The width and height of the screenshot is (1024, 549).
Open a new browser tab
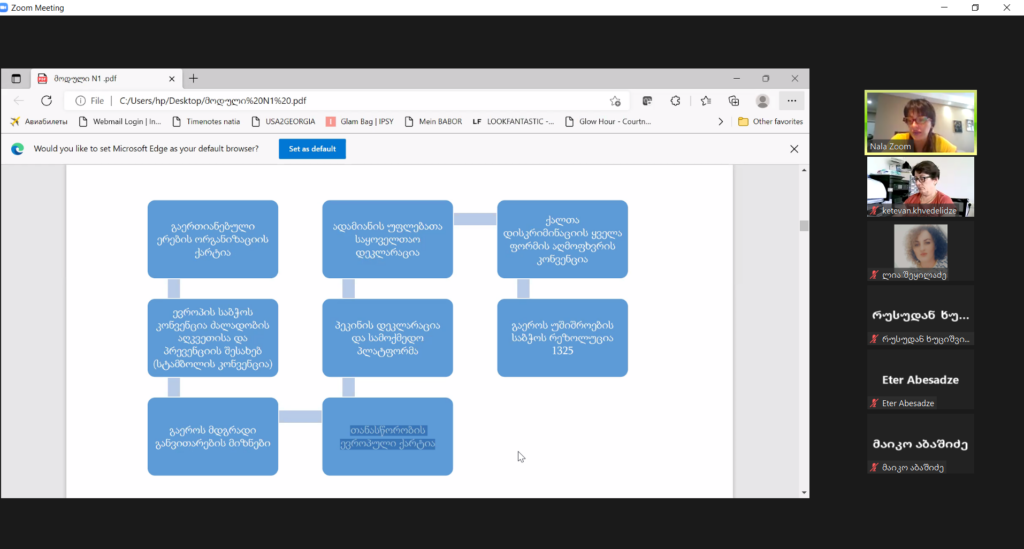pos(193,79)
